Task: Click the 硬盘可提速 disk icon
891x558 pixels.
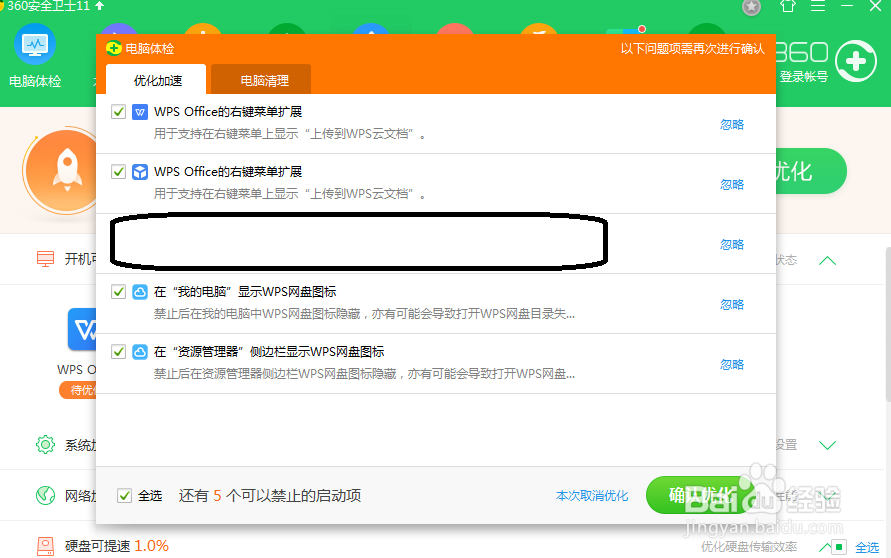Action: (45, 546)
